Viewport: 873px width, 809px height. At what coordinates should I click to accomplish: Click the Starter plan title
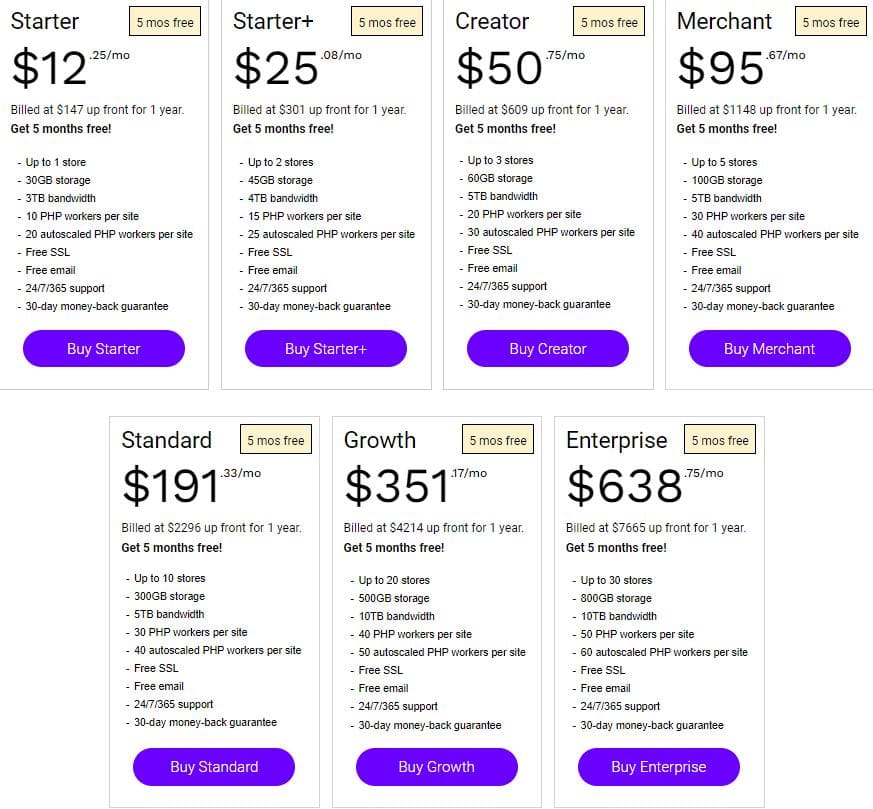point(44,21)
